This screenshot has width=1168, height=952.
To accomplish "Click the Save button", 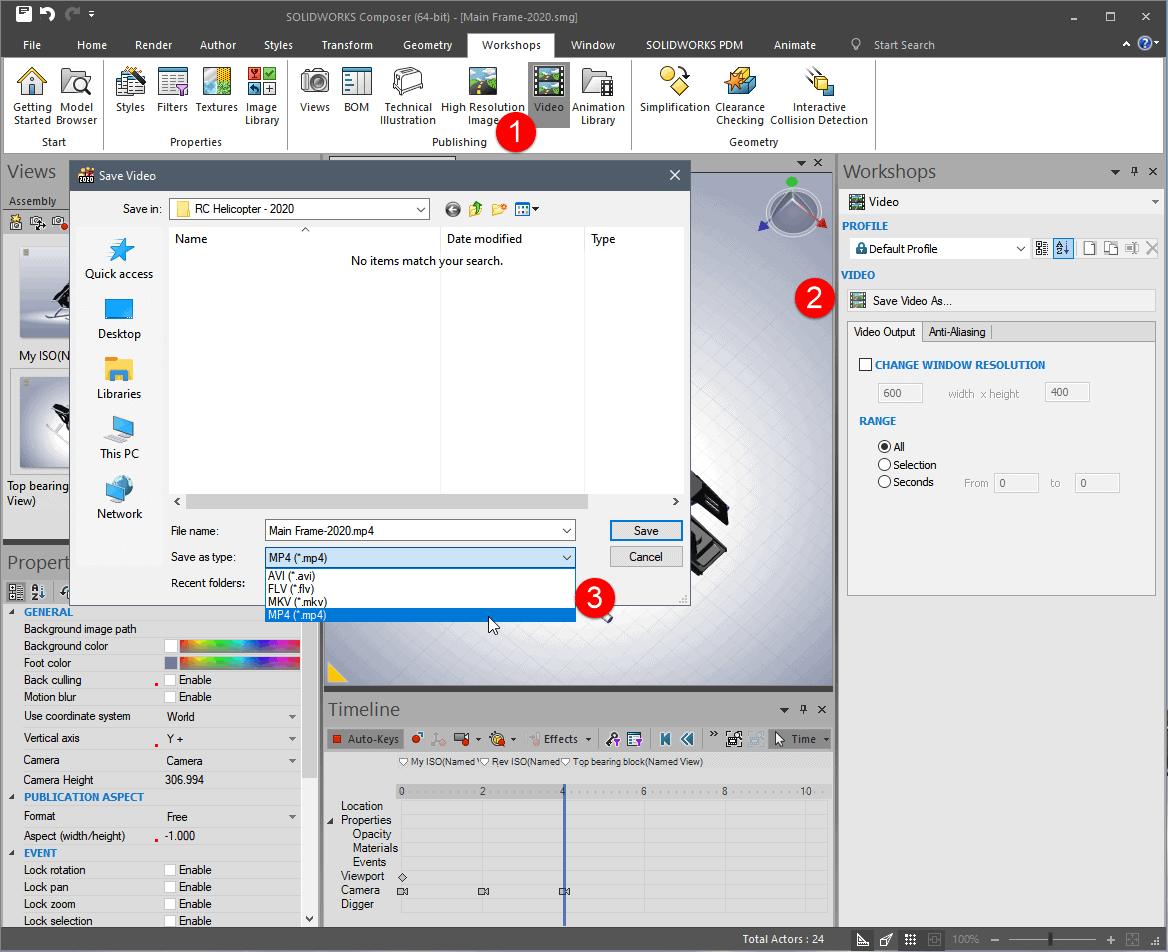I will [646, 531].
